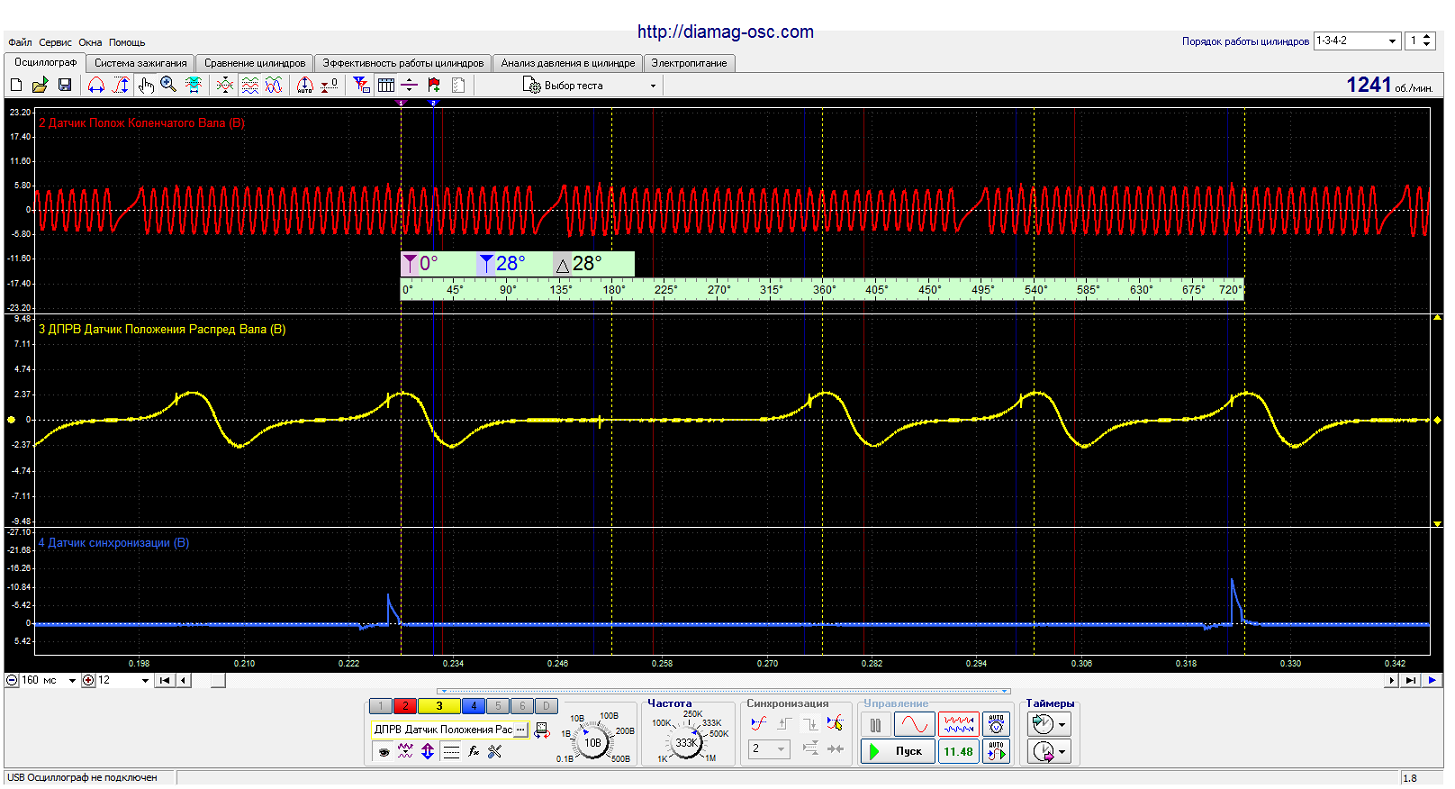Screen dimensions: 1455x789
Task: Open the Файл menu
Action: (20, 42)
